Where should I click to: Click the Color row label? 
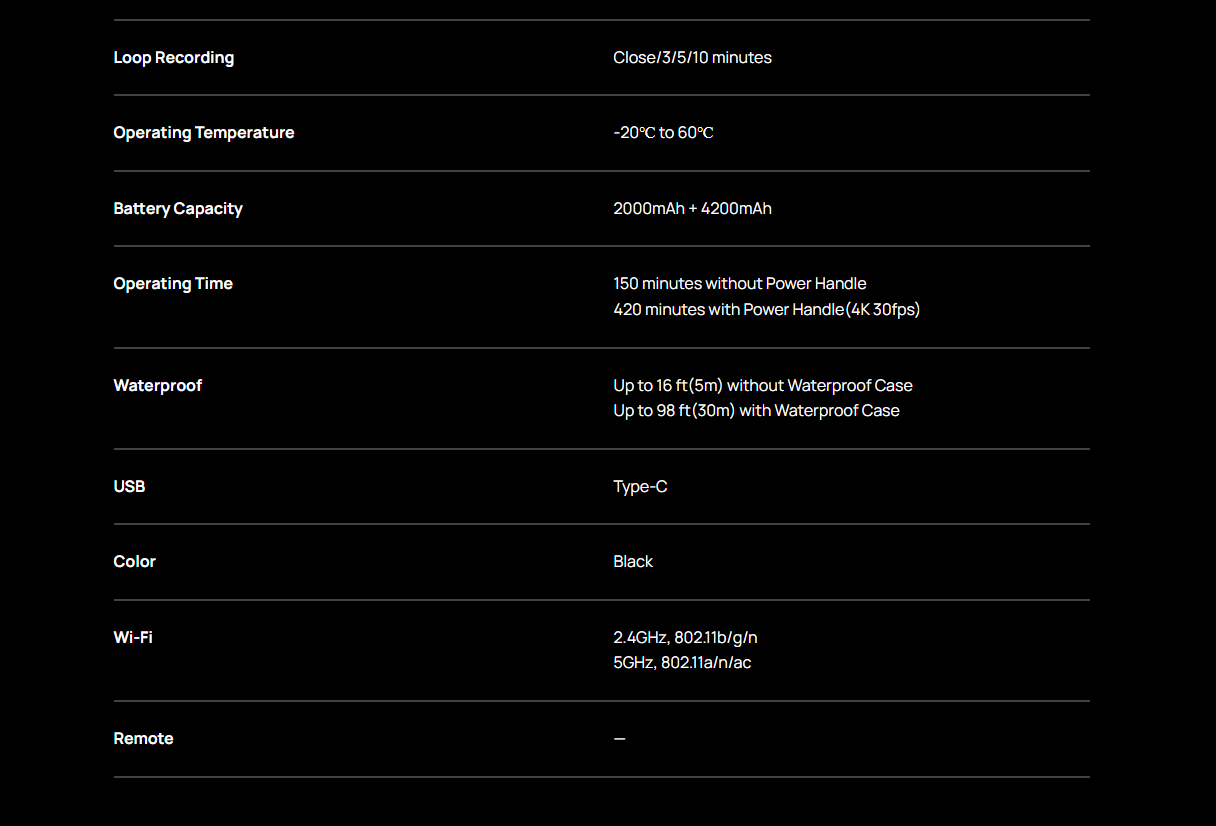coord(134,562)
